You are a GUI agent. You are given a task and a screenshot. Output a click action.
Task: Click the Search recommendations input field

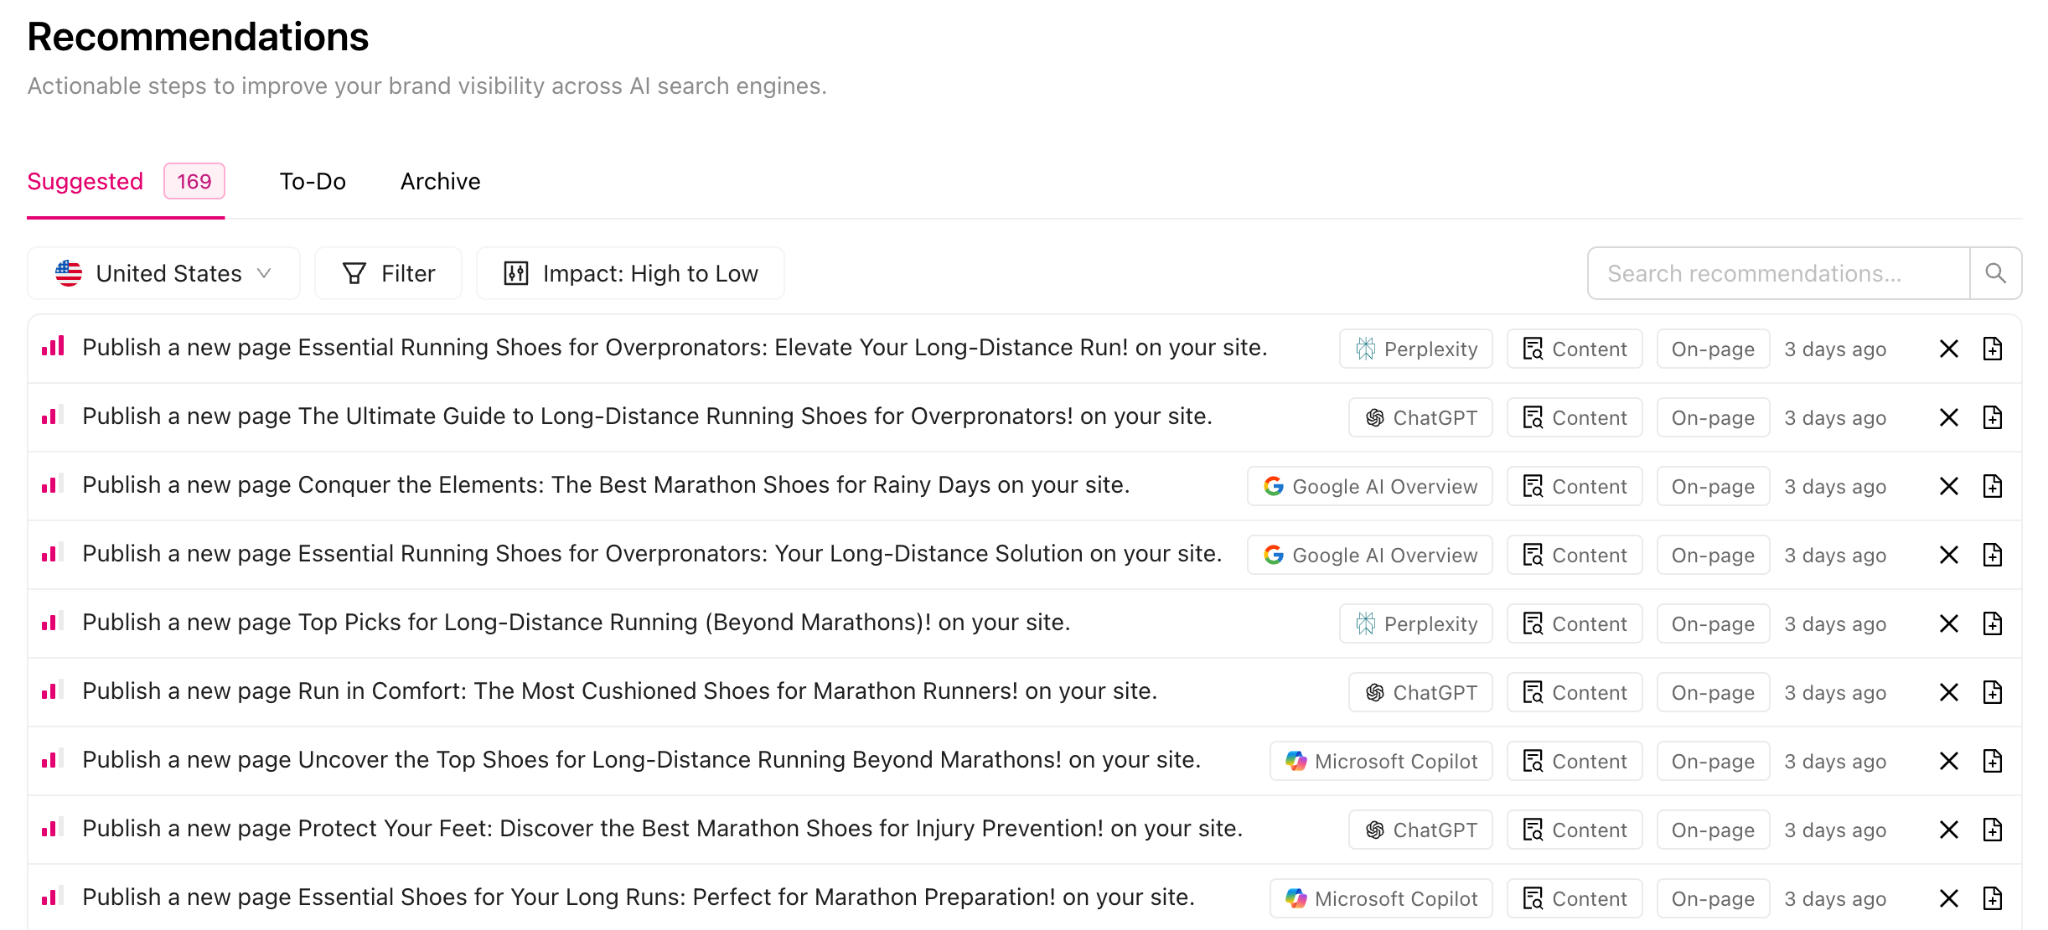pyautogui.click(x=1777, y=273)
